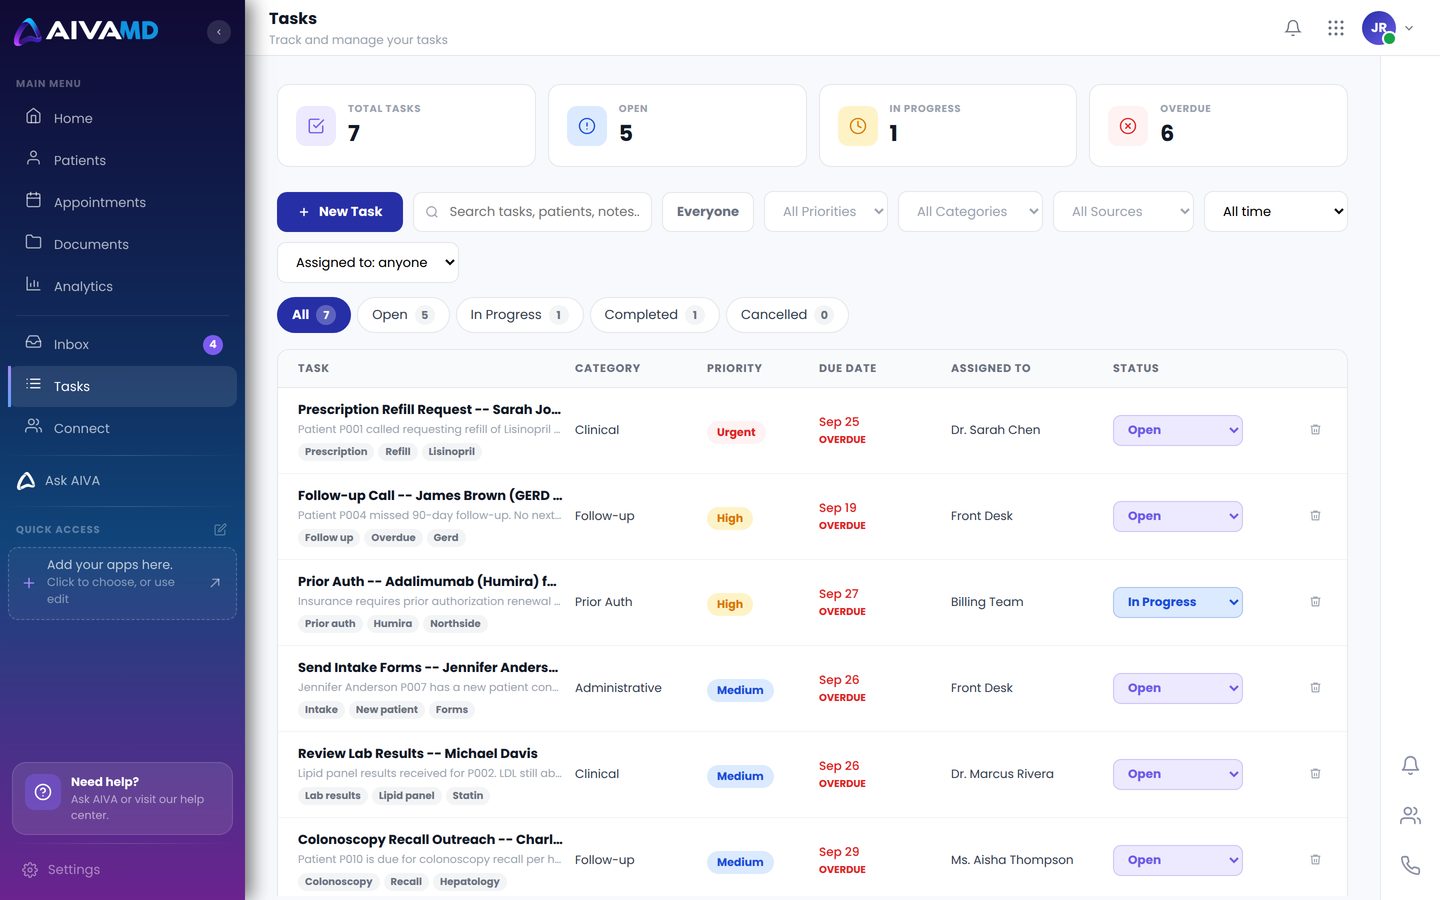Change status of Prior Auth task dropdown
Viewport: 1440px width, 900px height.
[1178, 602]
